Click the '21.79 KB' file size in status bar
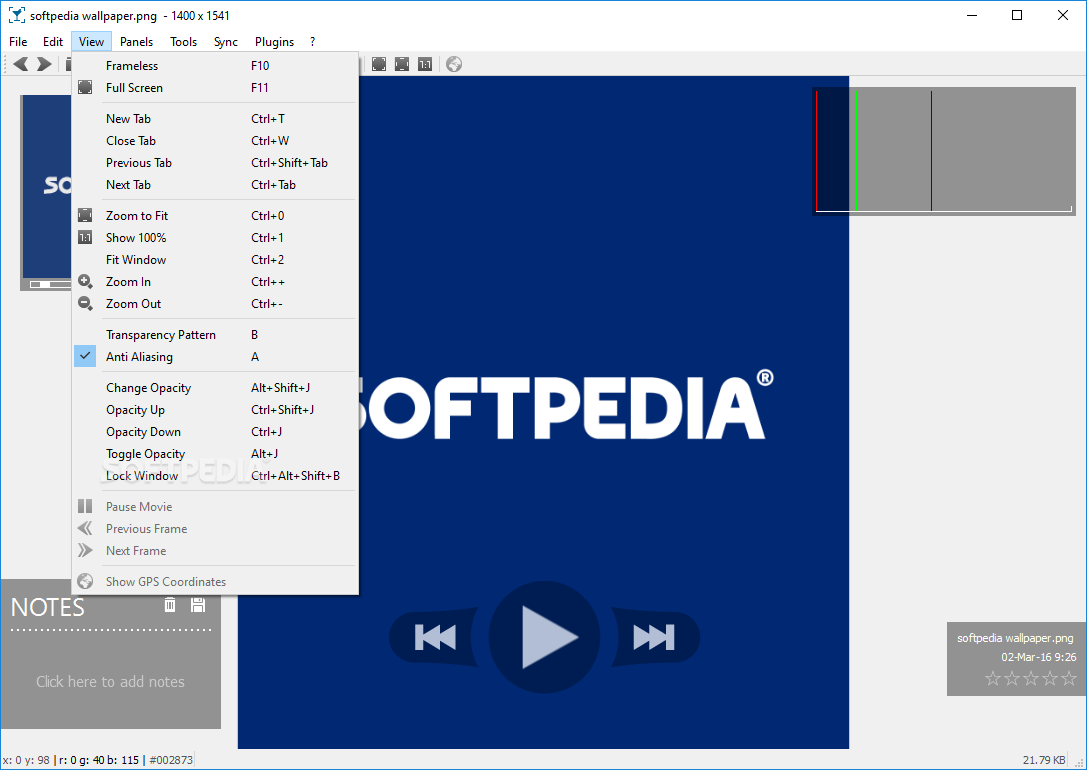The image size is (1087, 770). (x=1044, y=760)
